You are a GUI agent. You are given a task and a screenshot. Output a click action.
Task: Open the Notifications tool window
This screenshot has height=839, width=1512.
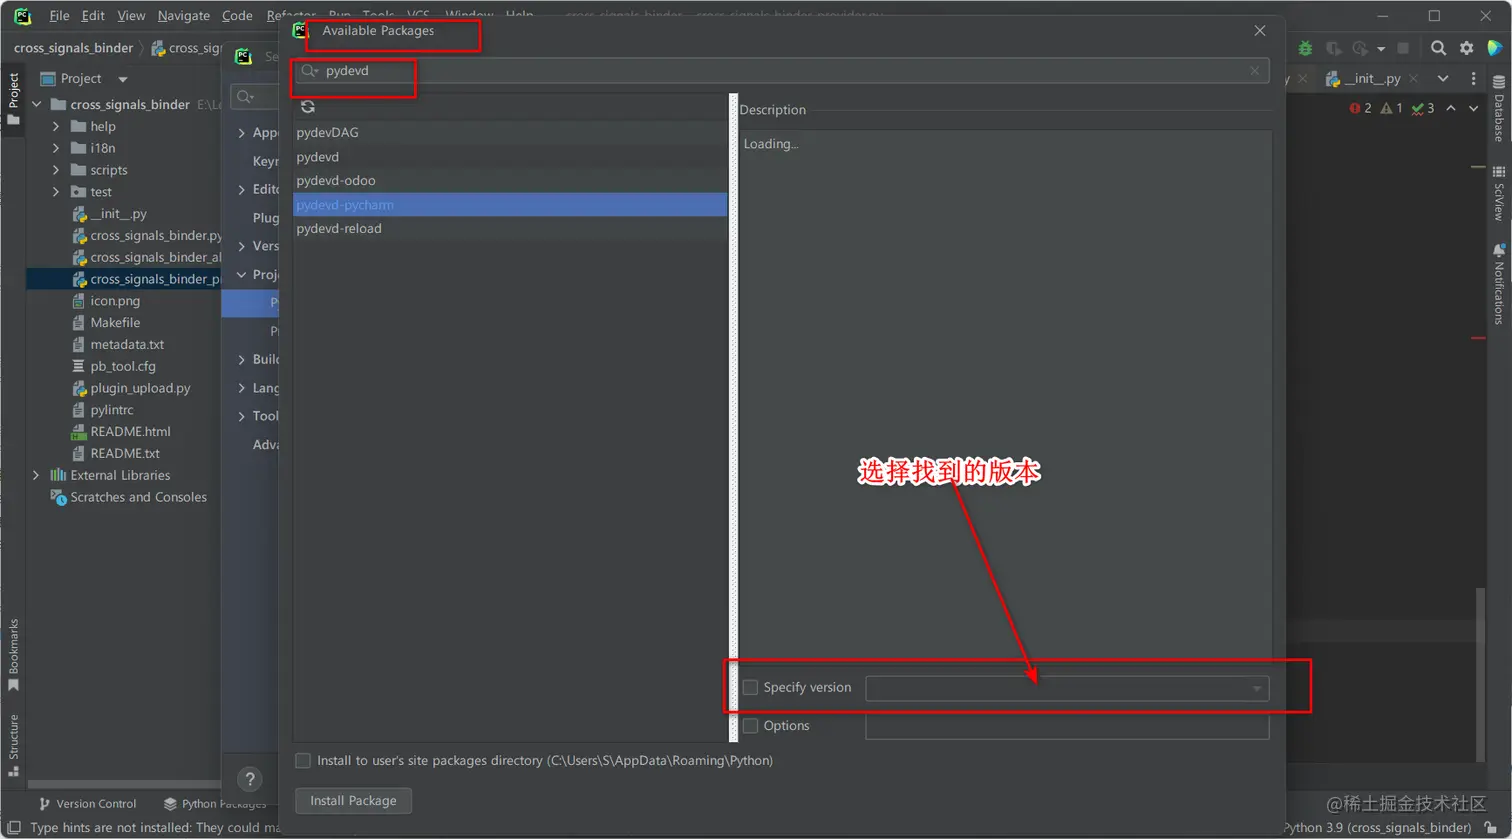click(1498, 284)
